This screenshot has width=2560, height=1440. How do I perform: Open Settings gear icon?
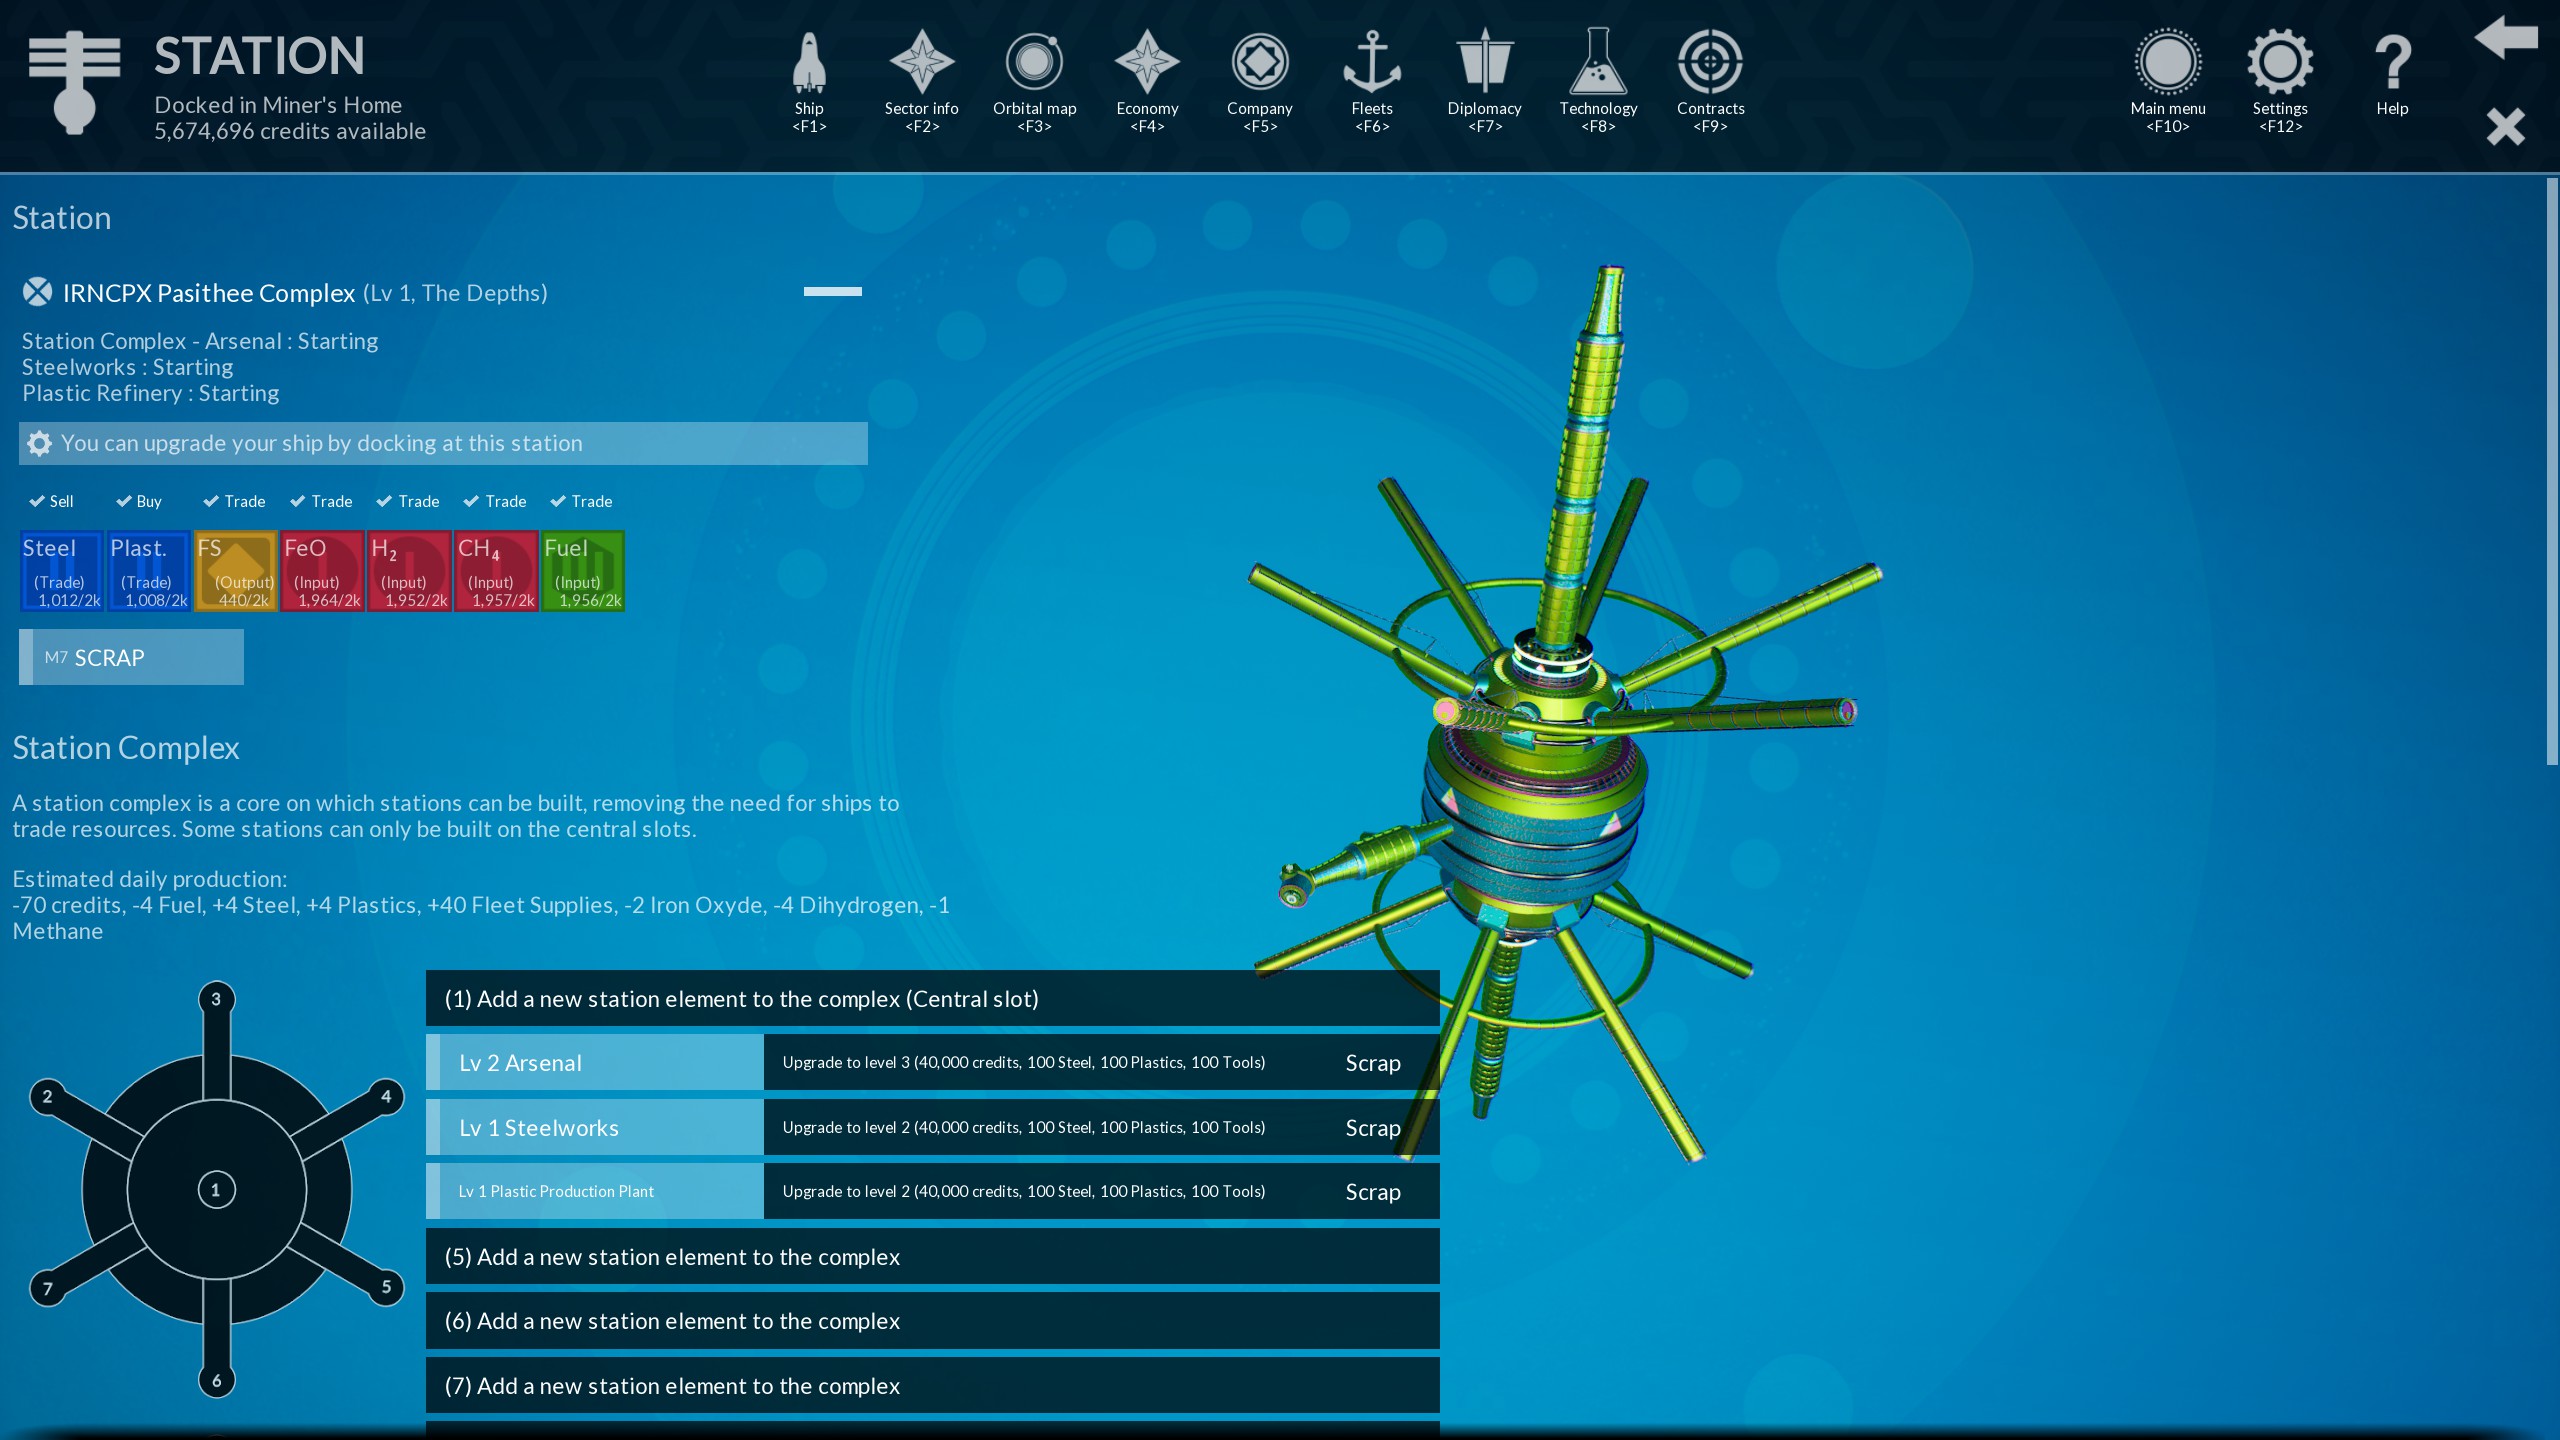click(x=2279, y=64)
